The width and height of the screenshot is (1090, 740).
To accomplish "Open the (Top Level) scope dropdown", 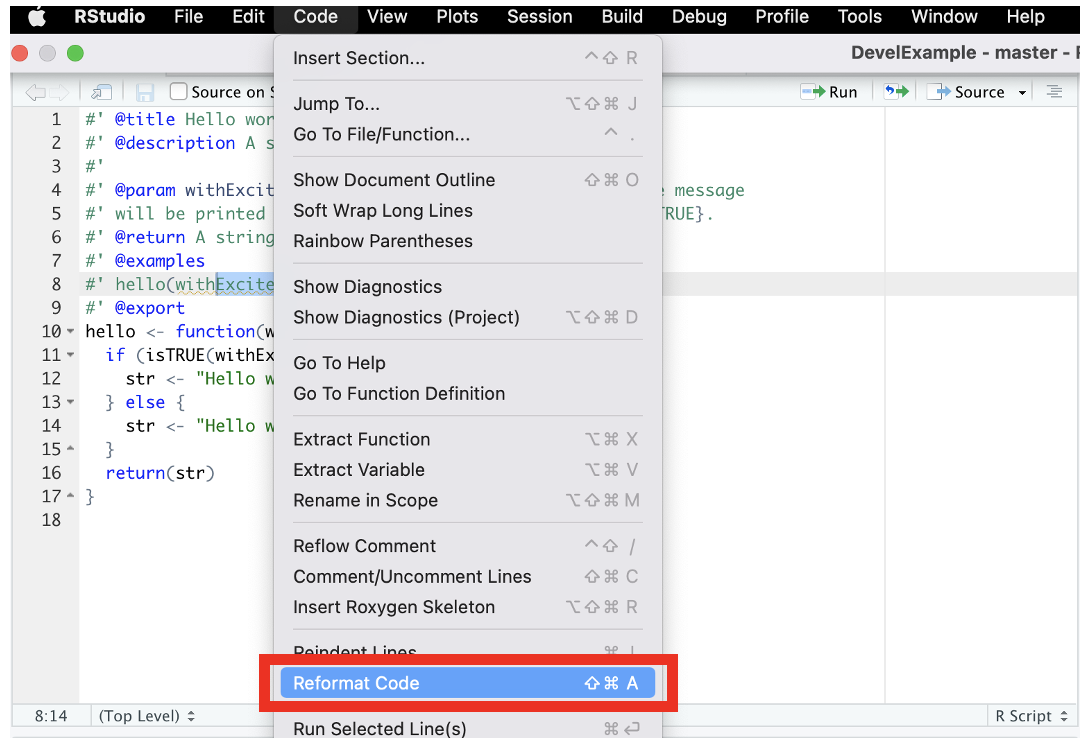I will coord(147,716).
